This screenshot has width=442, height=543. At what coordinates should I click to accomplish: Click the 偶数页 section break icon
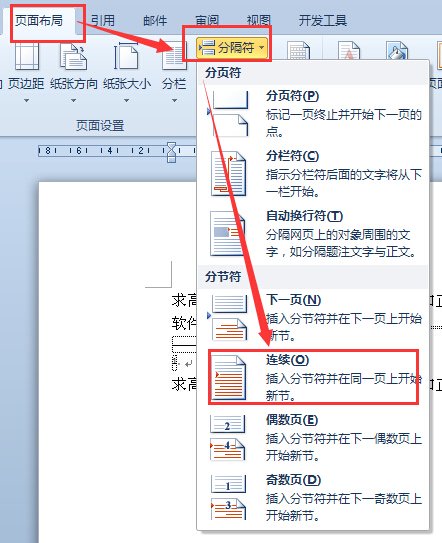[x=228, y=437]
